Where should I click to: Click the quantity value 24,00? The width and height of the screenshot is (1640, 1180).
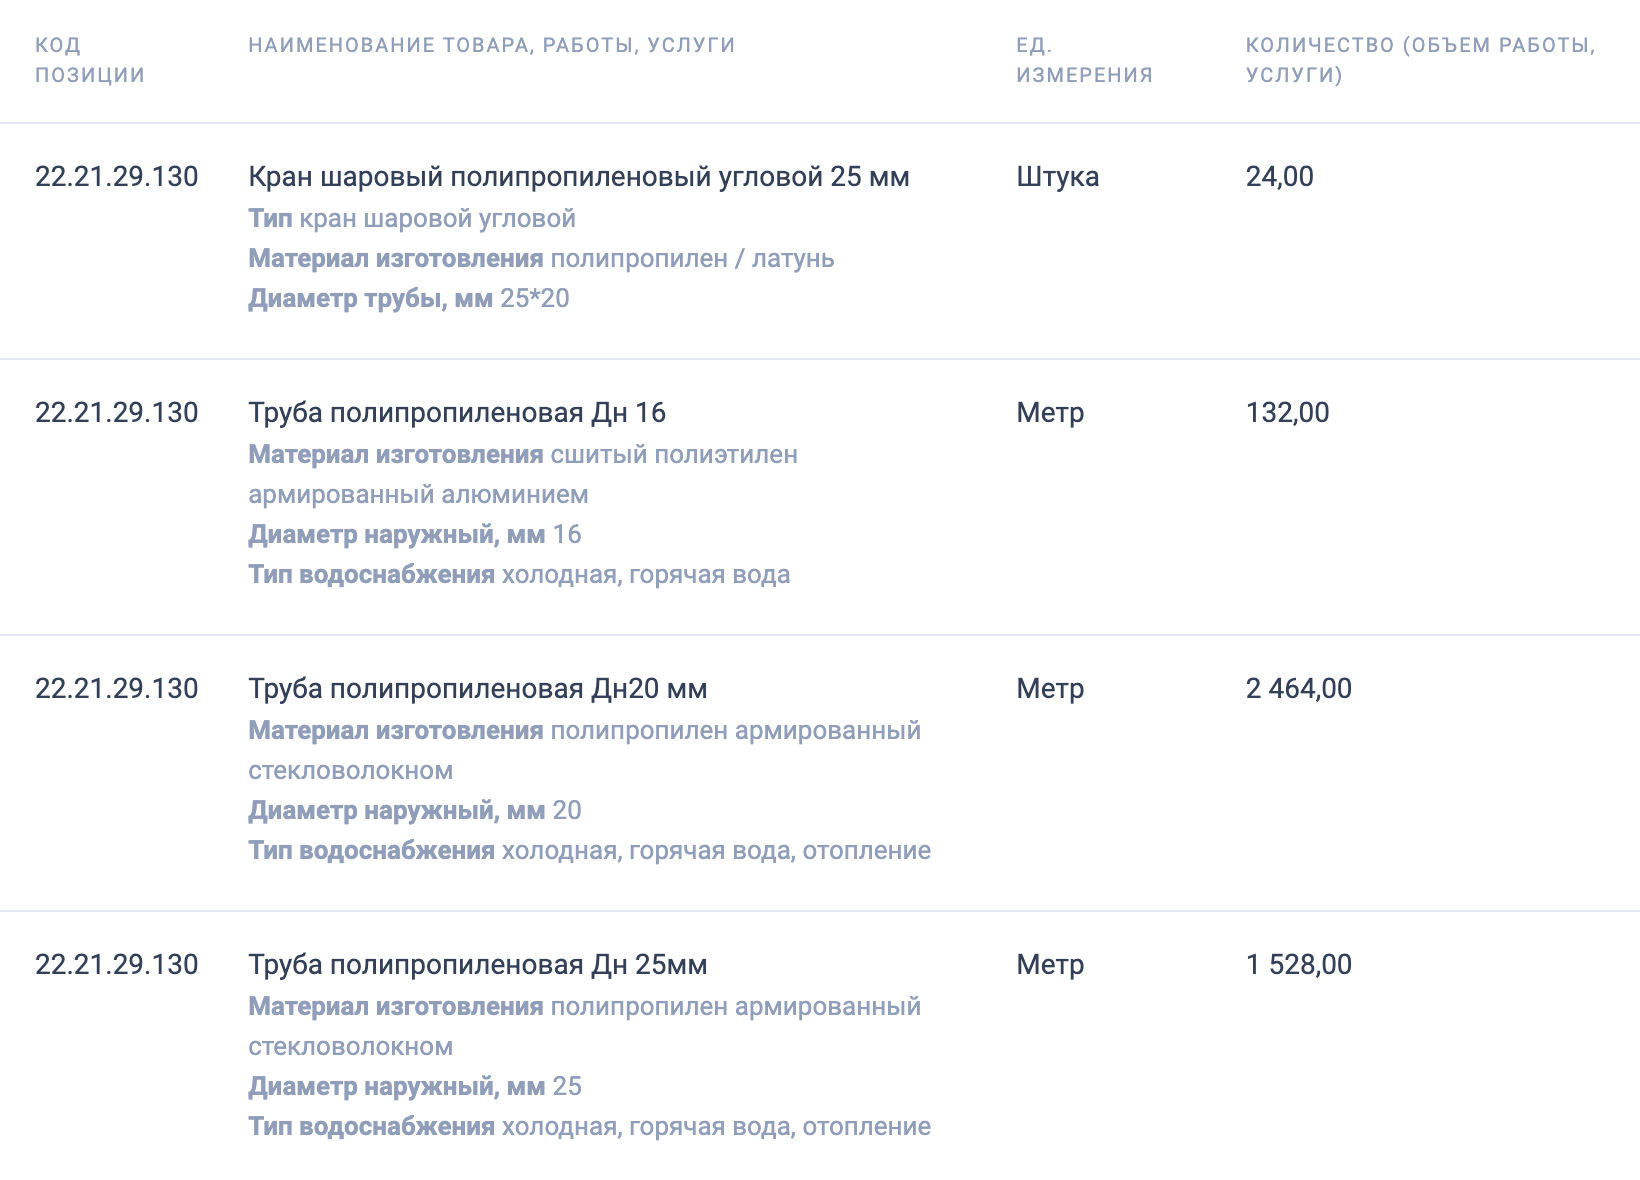[x=1279, y=177]
